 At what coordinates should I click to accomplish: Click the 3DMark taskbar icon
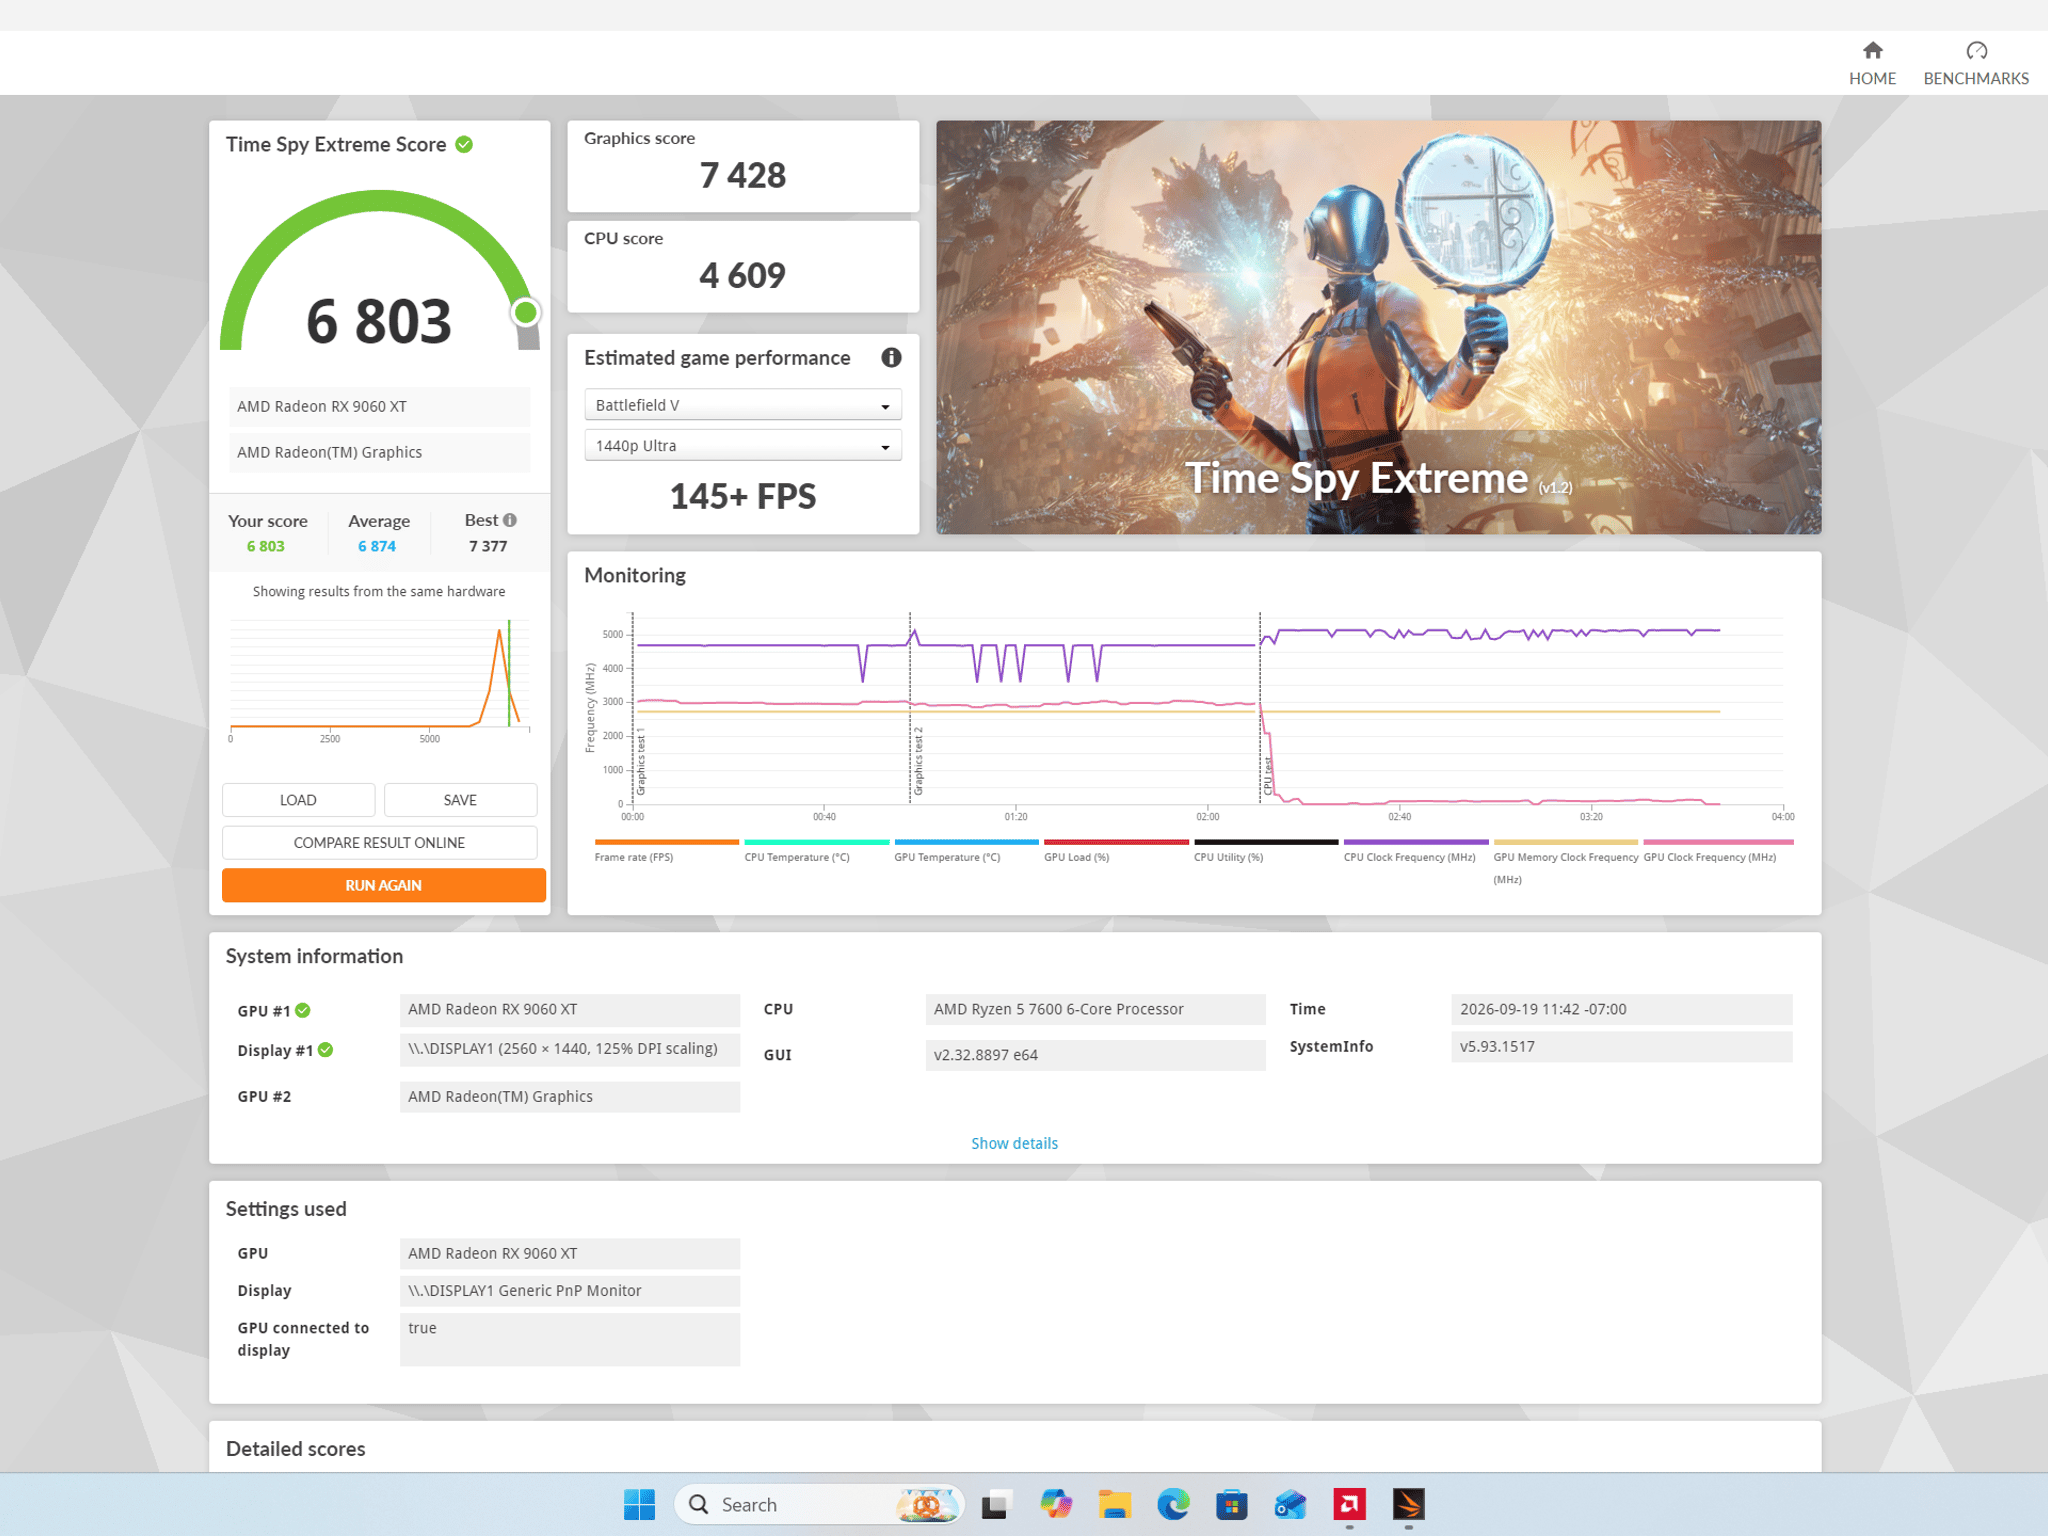point(1408,1504)
